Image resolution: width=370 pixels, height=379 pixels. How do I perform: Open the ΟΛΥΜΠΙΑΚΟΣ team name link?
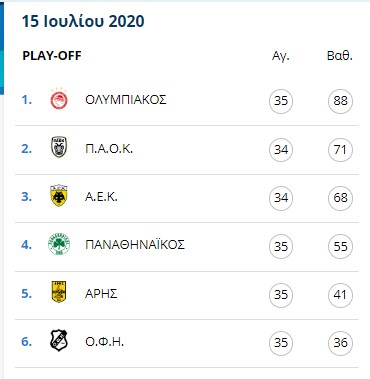[126, 100]
